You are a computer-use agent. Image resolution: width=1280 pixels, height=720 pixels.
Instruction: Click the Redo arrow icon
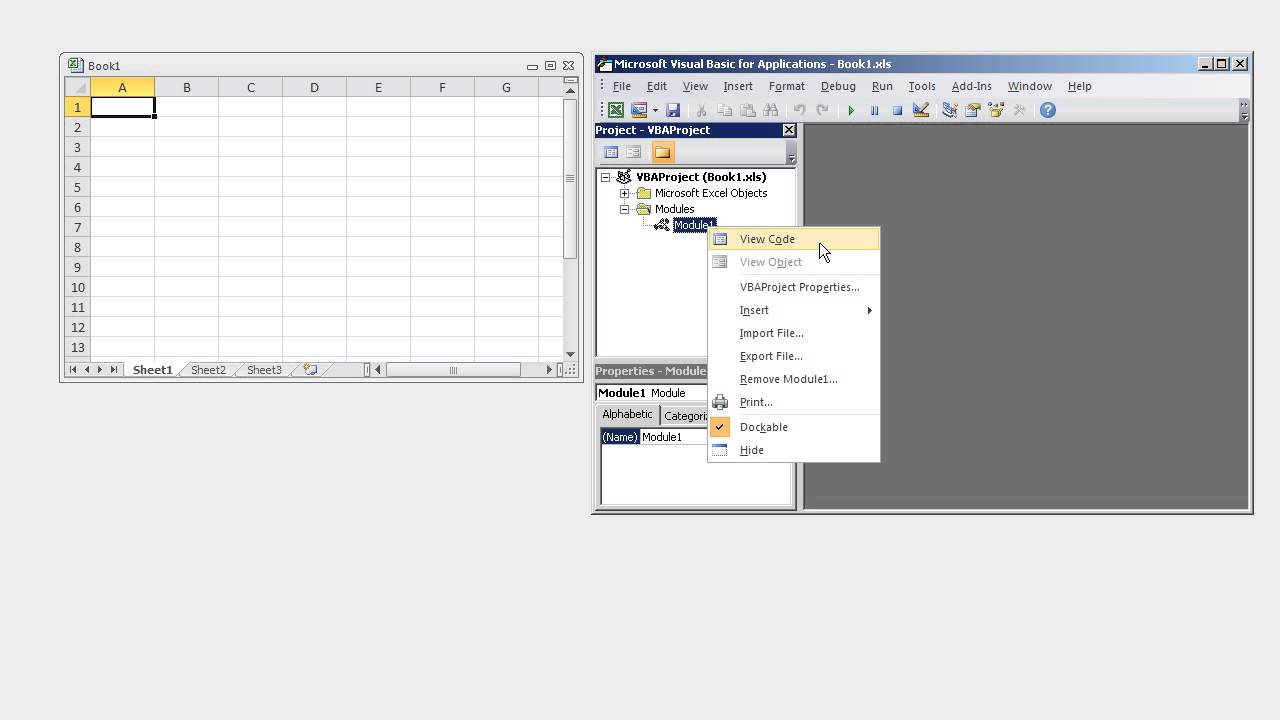coord(822,110)
